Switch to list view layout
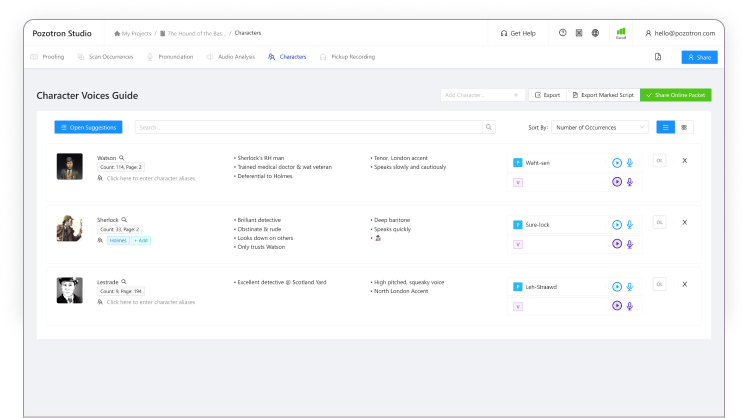The height and width of the screenshot is (418, 748). [x=665, y=127]
